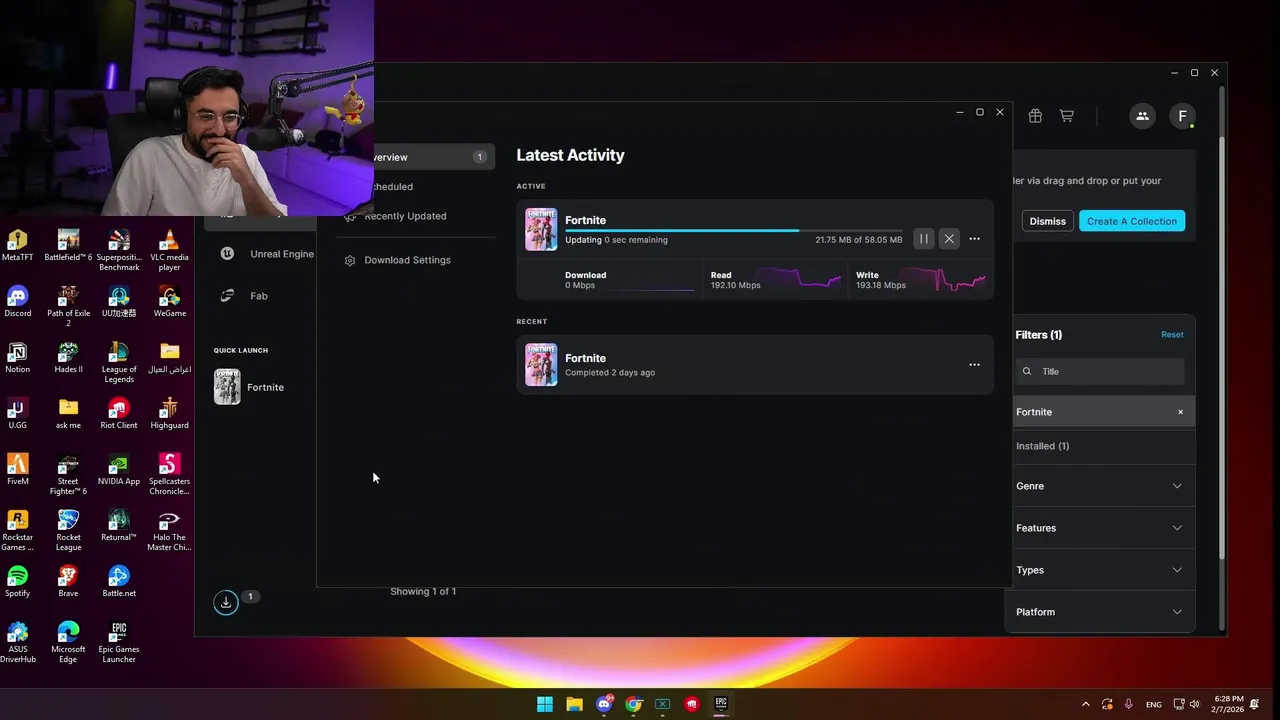Viewport: 1280px width, 720px height.
Task: Open Chrome from the taskbar
Action: [633, 704]
